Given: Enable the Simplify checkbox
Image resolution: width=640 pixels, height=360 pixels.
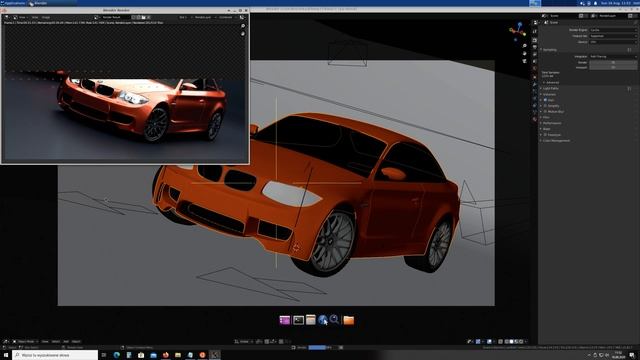Looking at the screenshot, I should 545,106.
